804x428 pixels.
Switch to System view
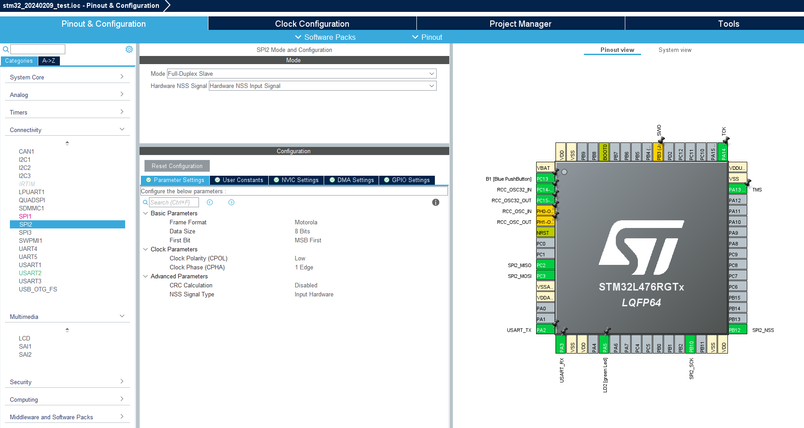(675, 50)
